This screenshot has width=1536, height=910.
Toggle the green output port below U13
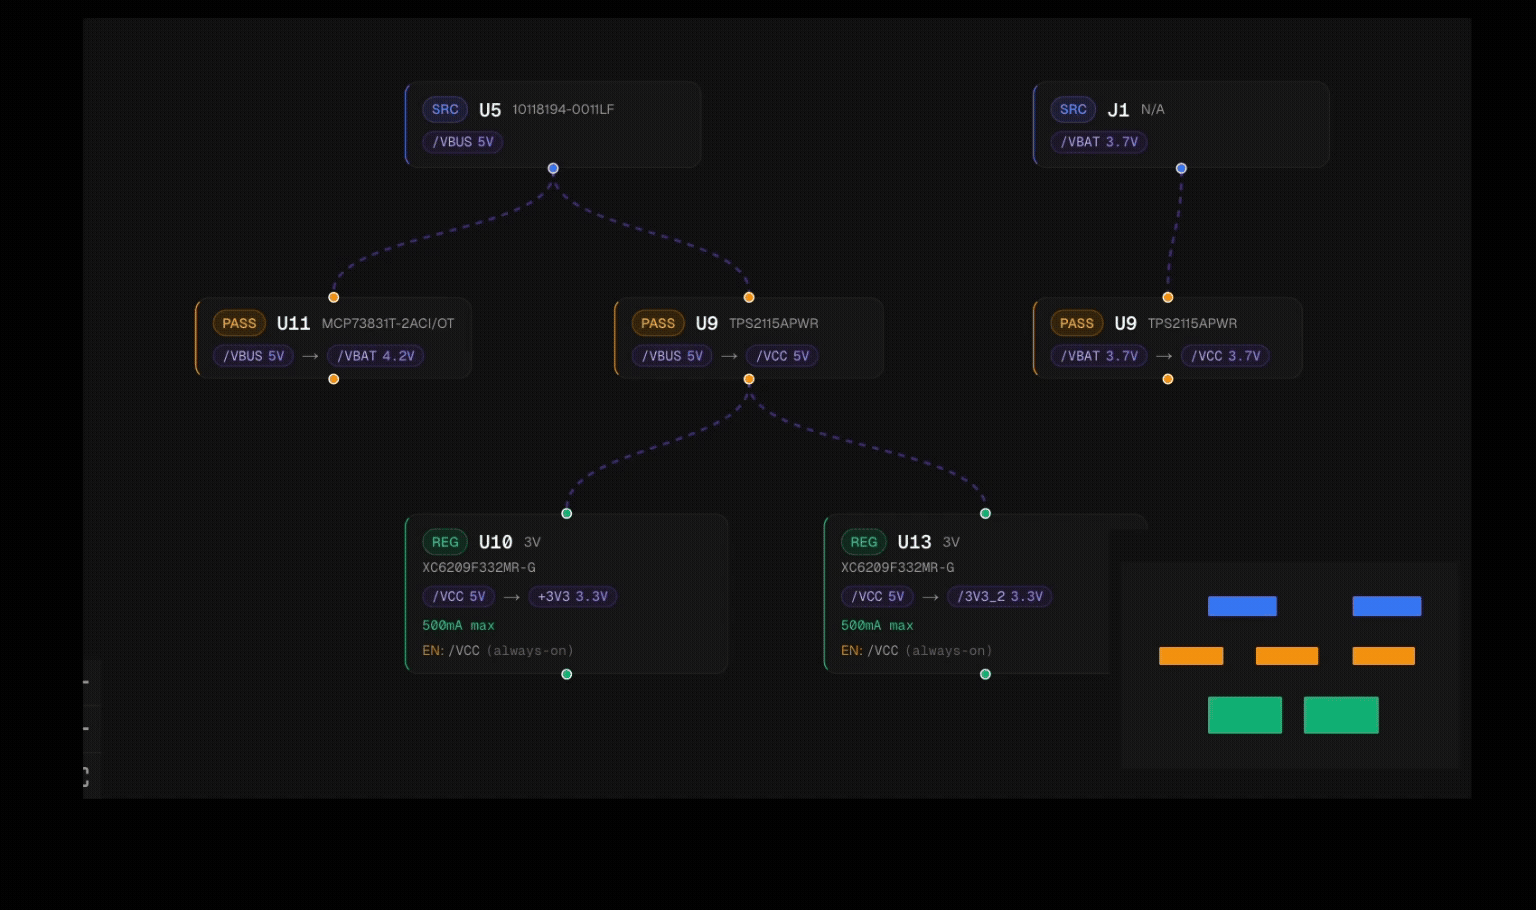pyautogui.click(x=985, y=674)
